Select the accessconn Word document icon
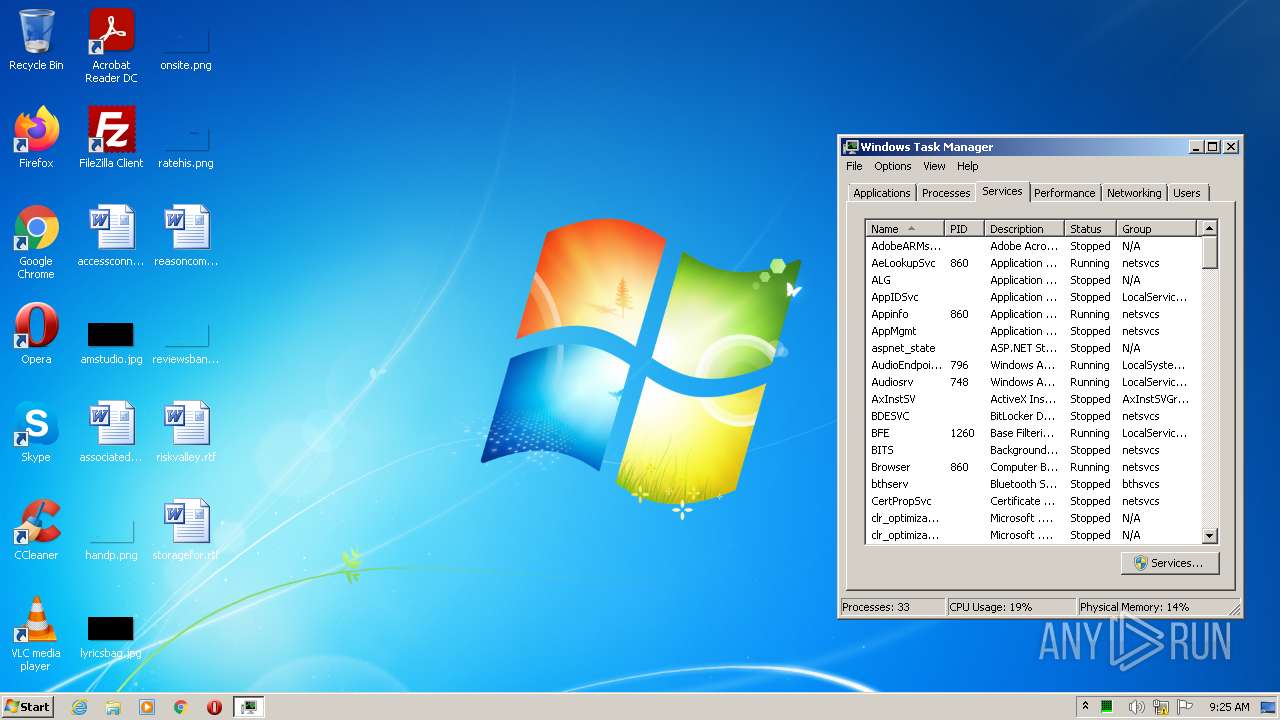The image size is (1280, 720). pos(111,237)
